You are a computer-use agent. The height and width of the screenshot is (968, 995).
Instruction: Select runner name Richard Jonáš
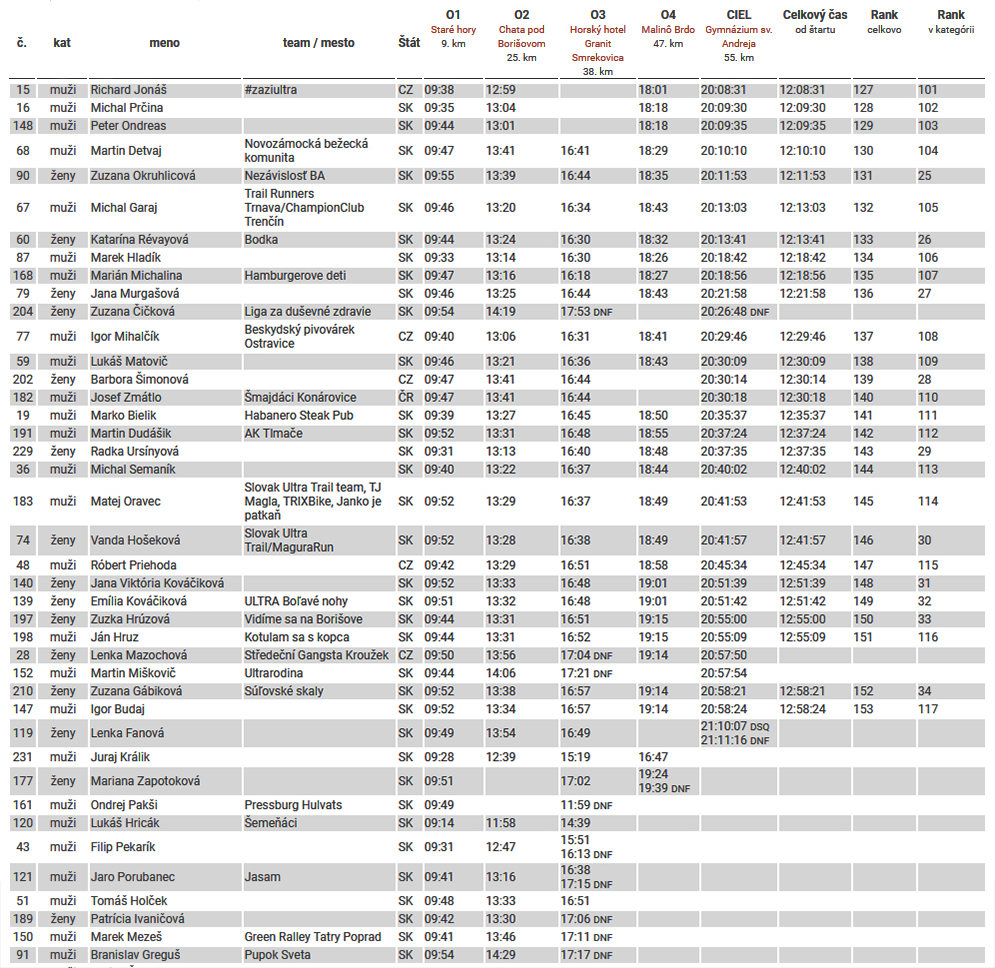[129, 90]
